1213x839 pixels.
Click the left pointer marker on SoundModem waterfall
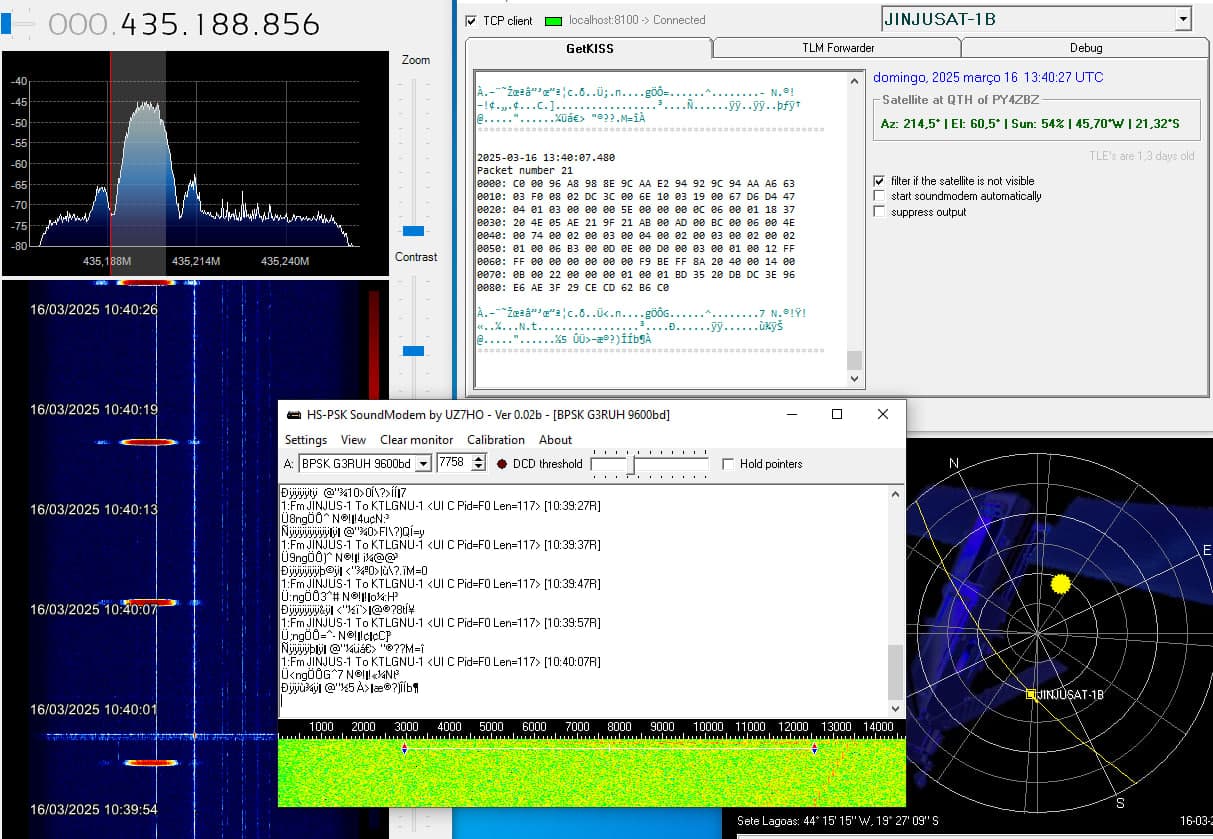404,748
